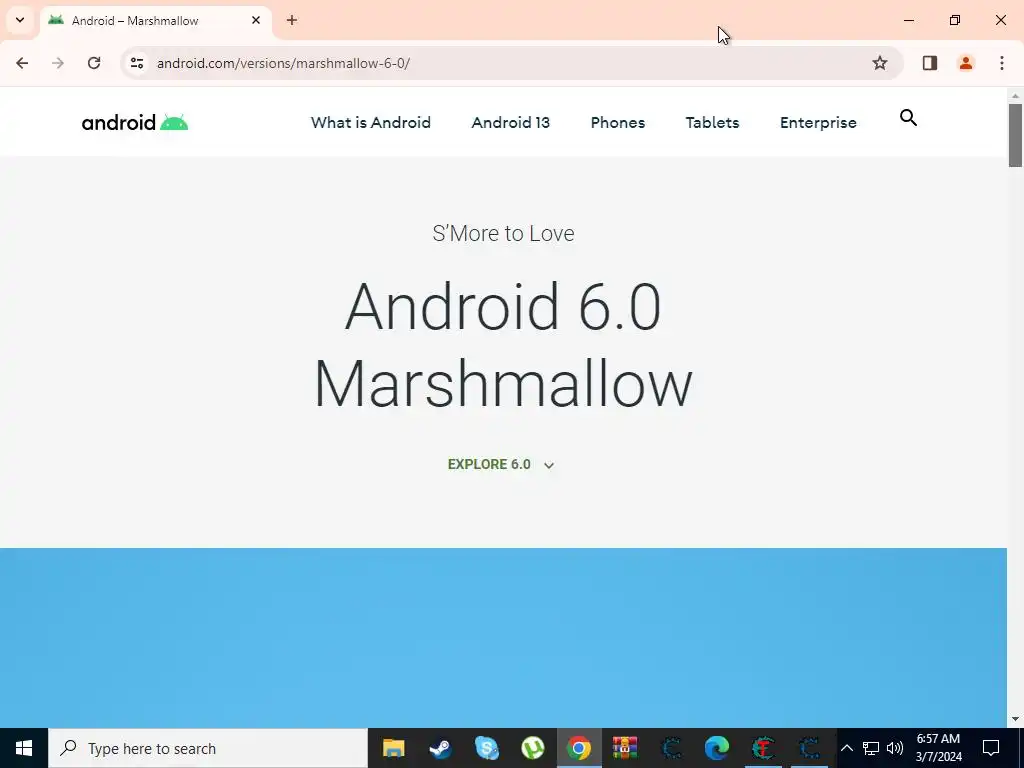Select the Android – Marshmallow browser tab

pyautogui.click(x=156, y=20)
